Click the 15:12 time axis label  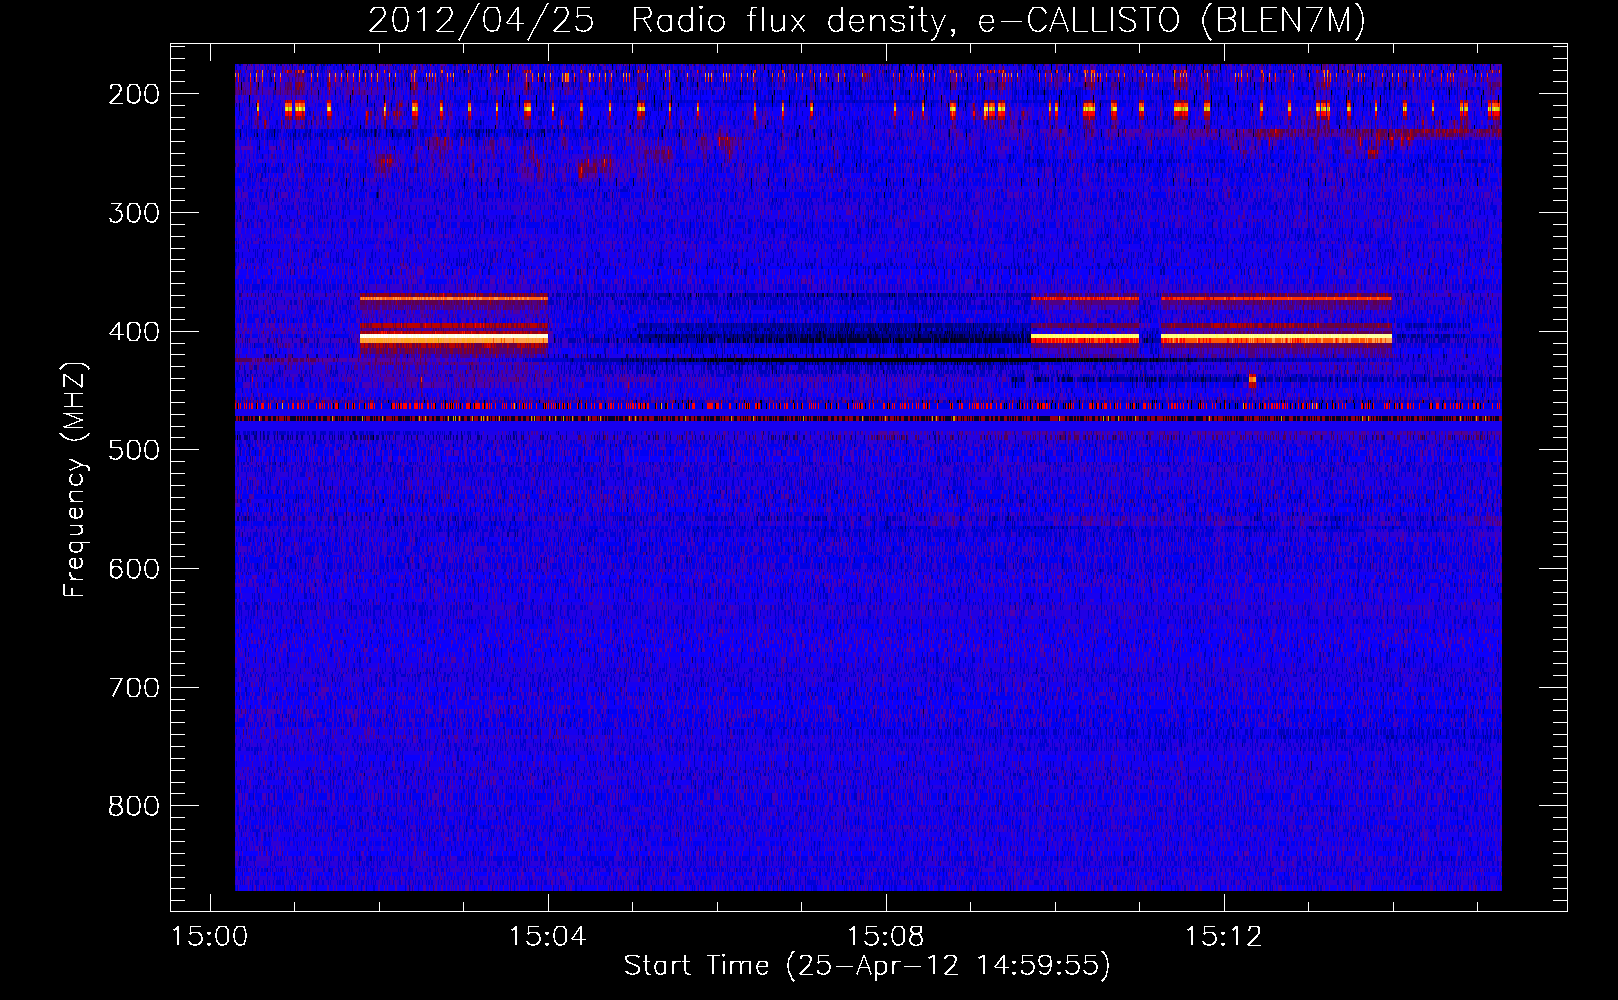coord(1223,937)
